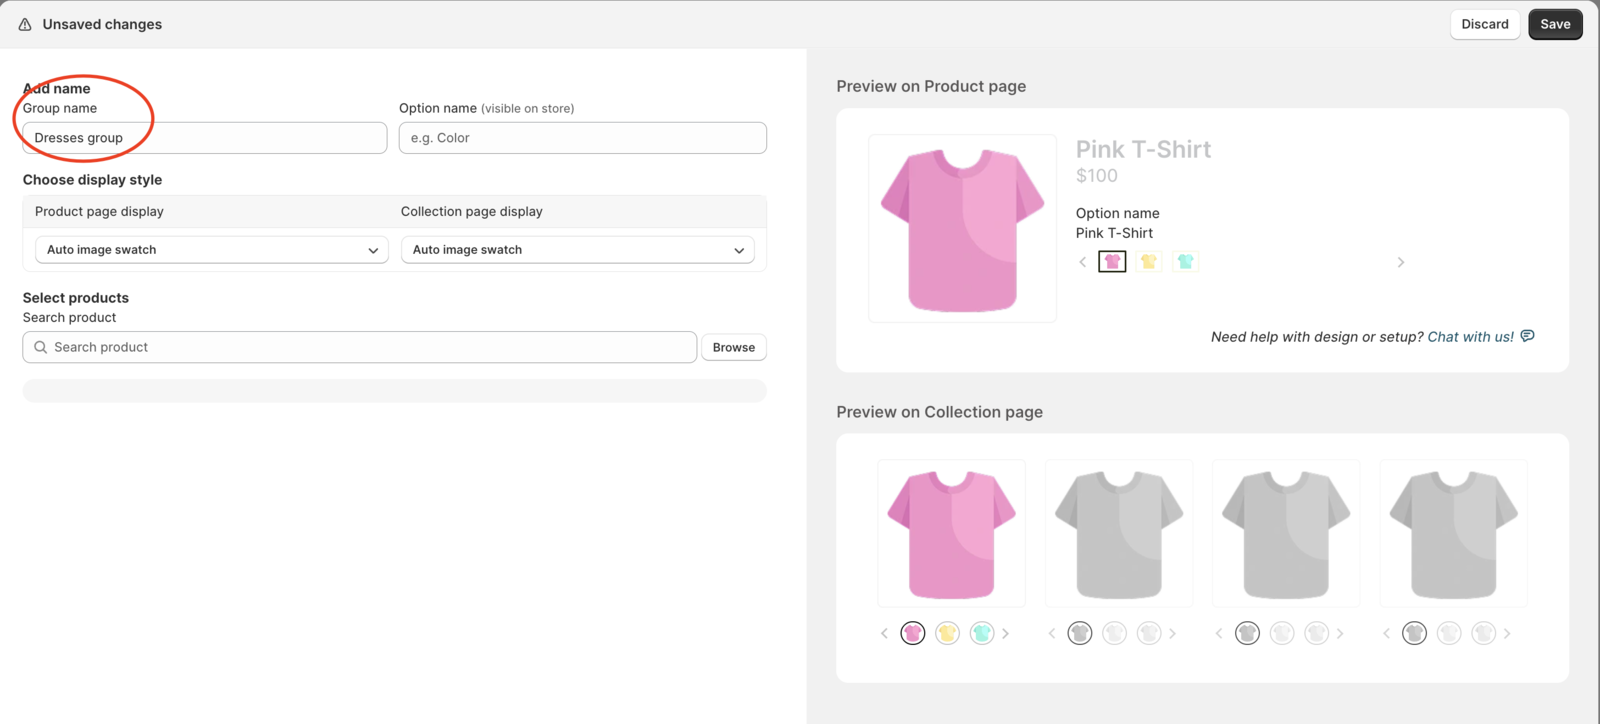Click next arrow under last gray shirt
The height and width of the screenshot is (724, 1600).
[x=1507, y=633]
